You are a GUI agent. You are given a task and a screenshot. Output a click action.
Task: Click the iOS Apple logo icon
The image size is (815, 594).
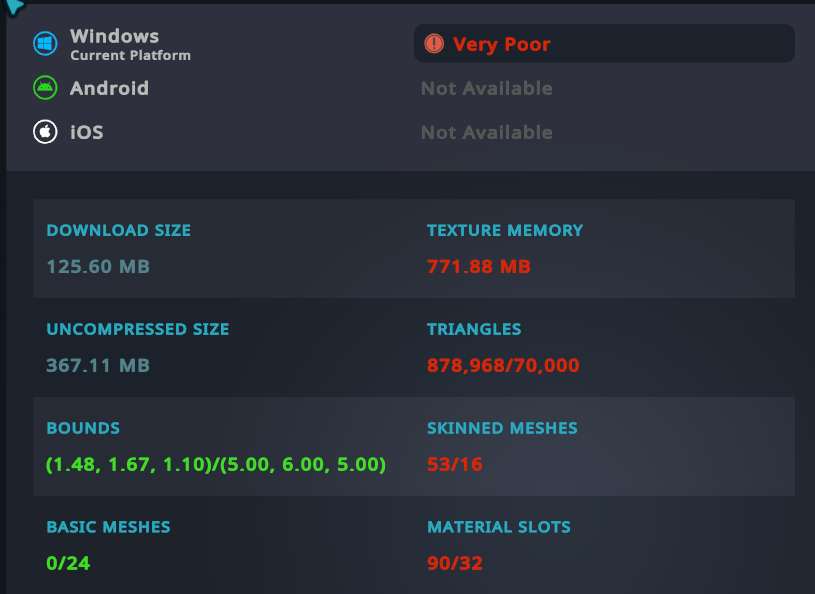(x=45, y=132)
